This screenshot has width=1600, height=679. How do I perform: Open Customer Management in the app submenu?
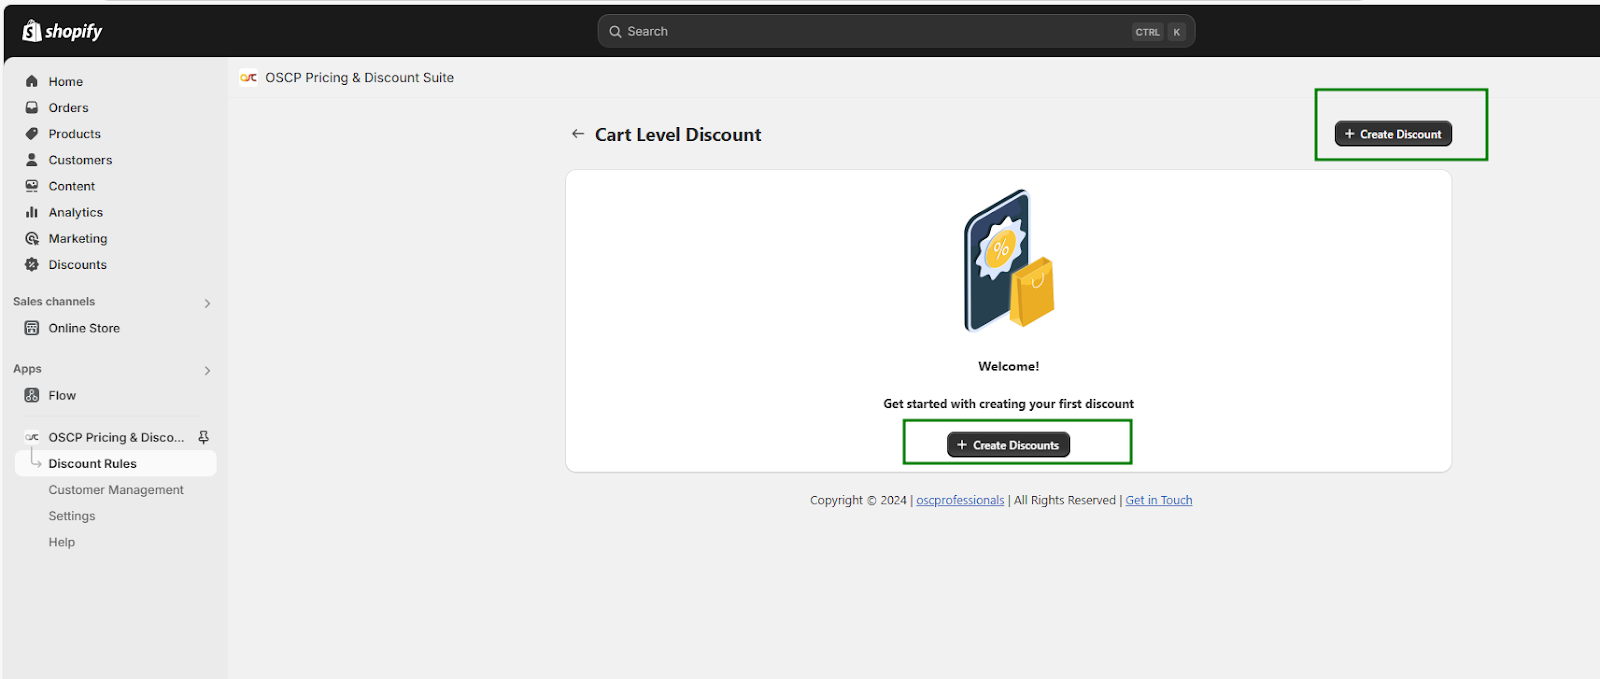116,490
